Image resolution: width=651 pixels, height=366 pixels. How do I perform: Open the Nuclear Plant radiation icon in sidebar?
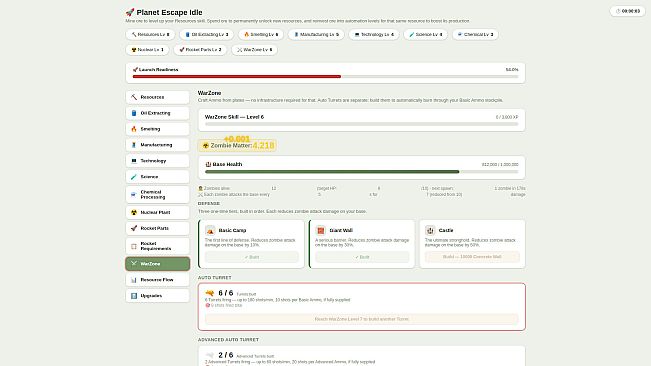[x=134, y=212]
